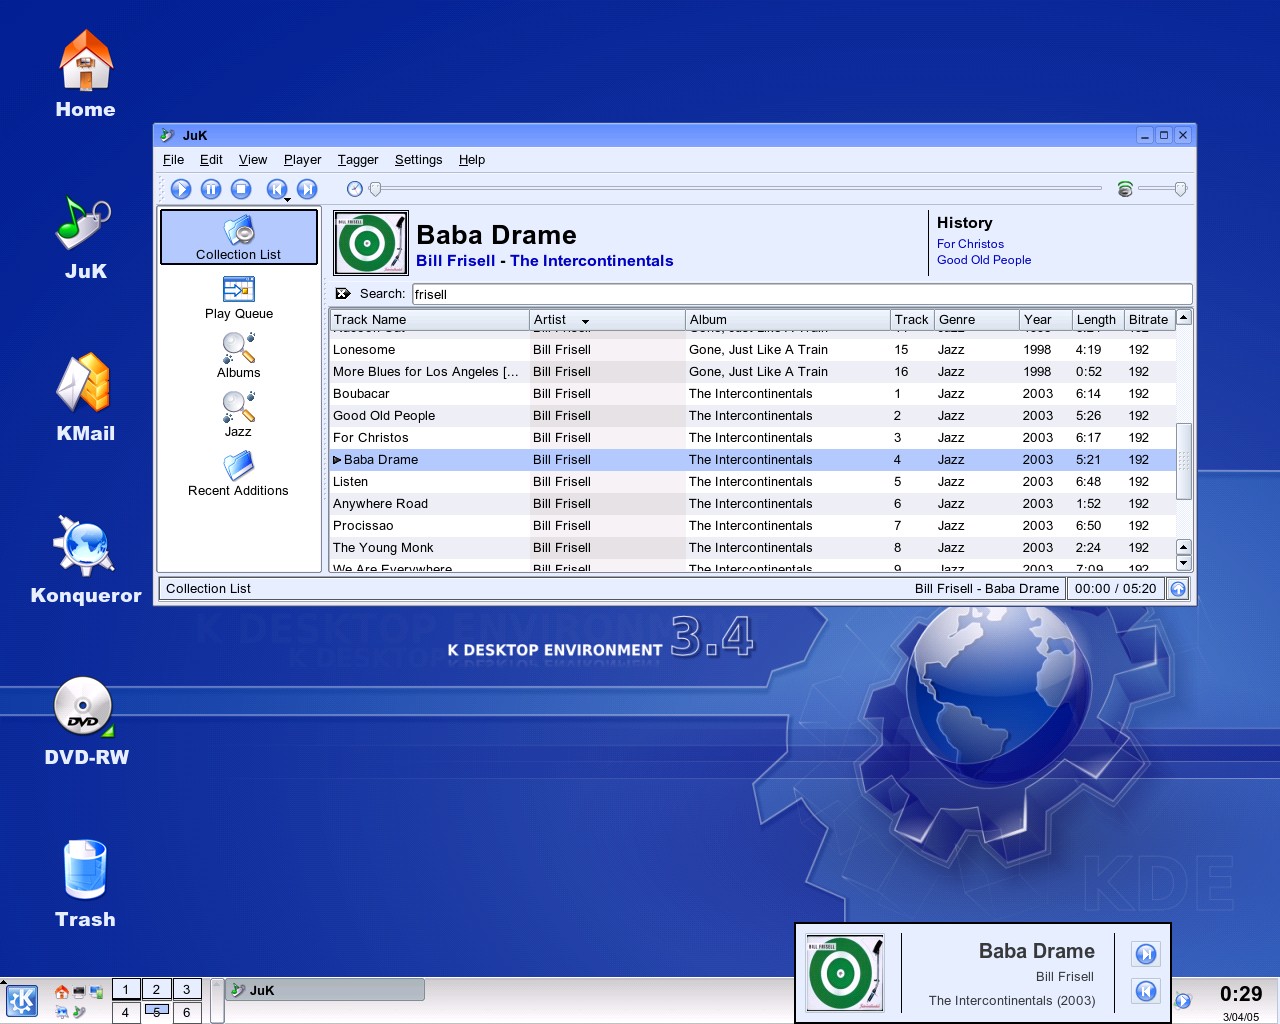The width and height of the screenshot is (1280, 1024).
Task: Select the Lonesome track row
Action: click(753, 350)
